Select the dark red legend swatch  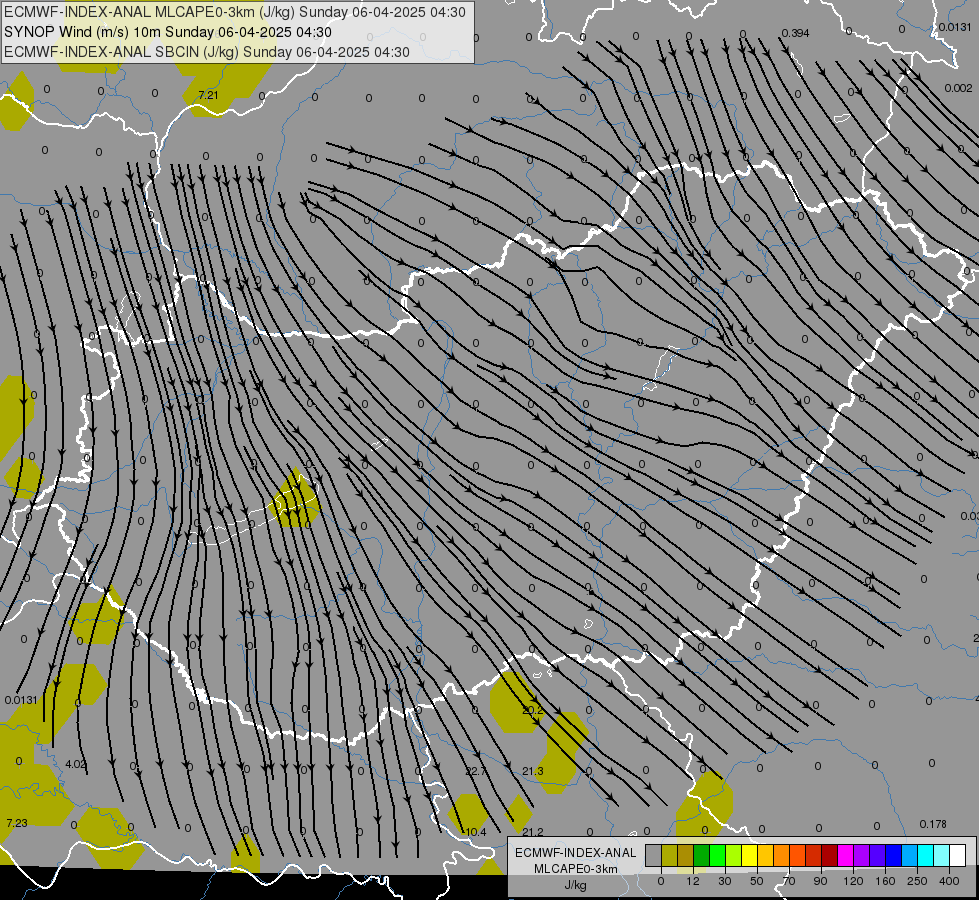[x=829, y=856]
